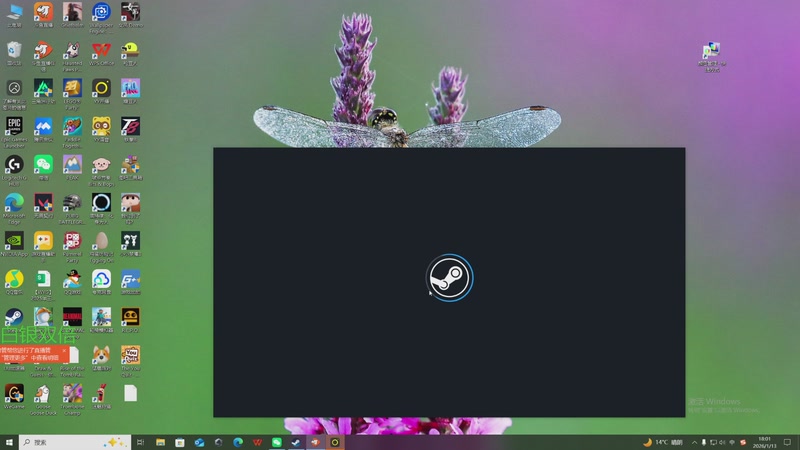Open the Pummel Party desktop shortcut

pos(72,246)
